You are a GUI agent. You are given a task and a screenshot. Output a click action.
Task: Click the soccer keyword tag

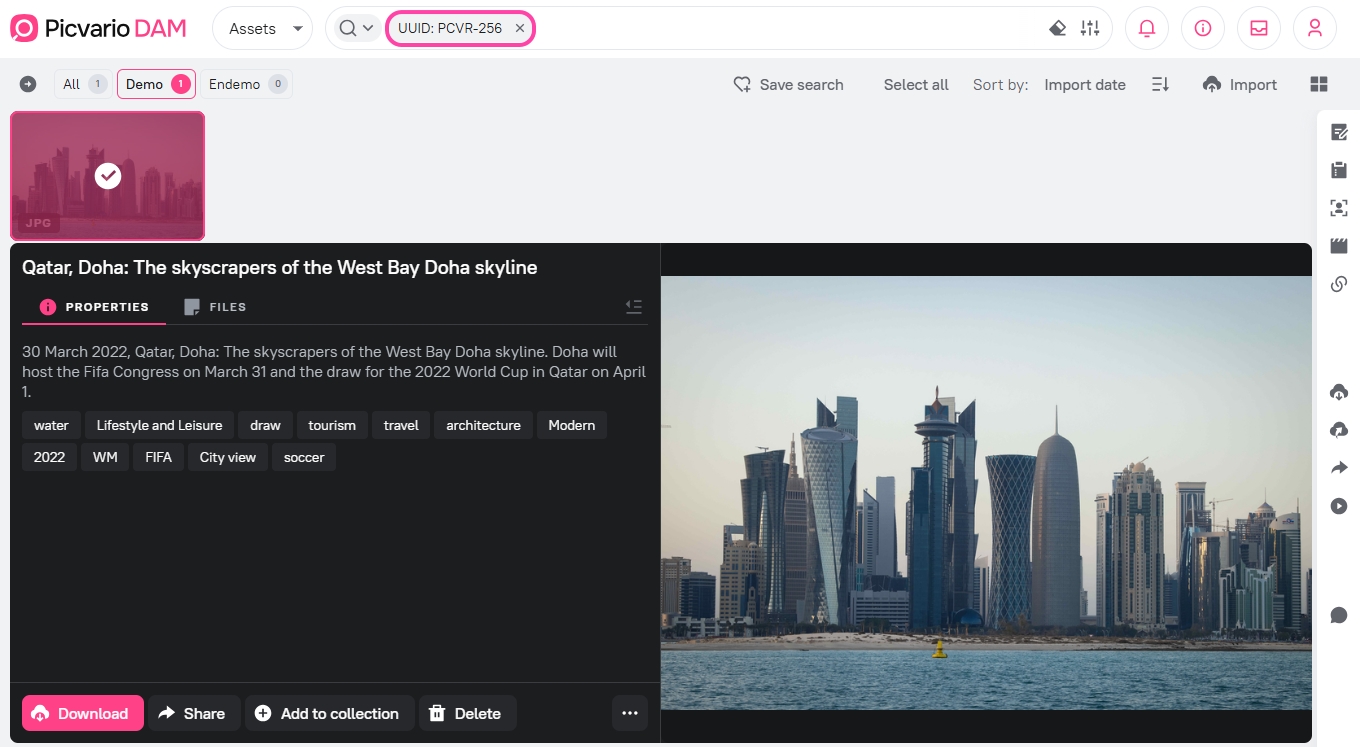(304, 457)
